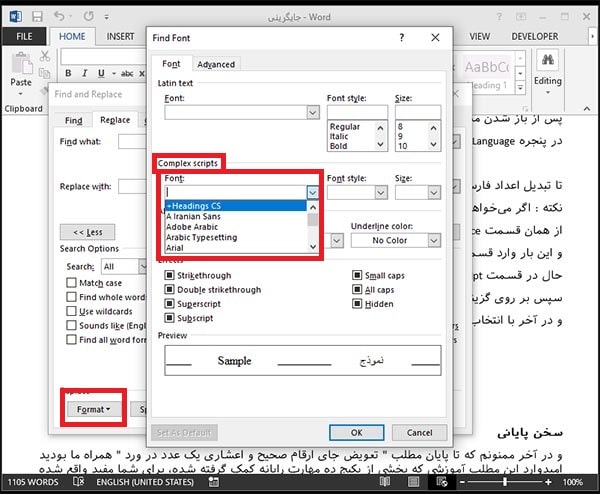
Task: Click Latin text Size input field
Action: coord(418,112)
